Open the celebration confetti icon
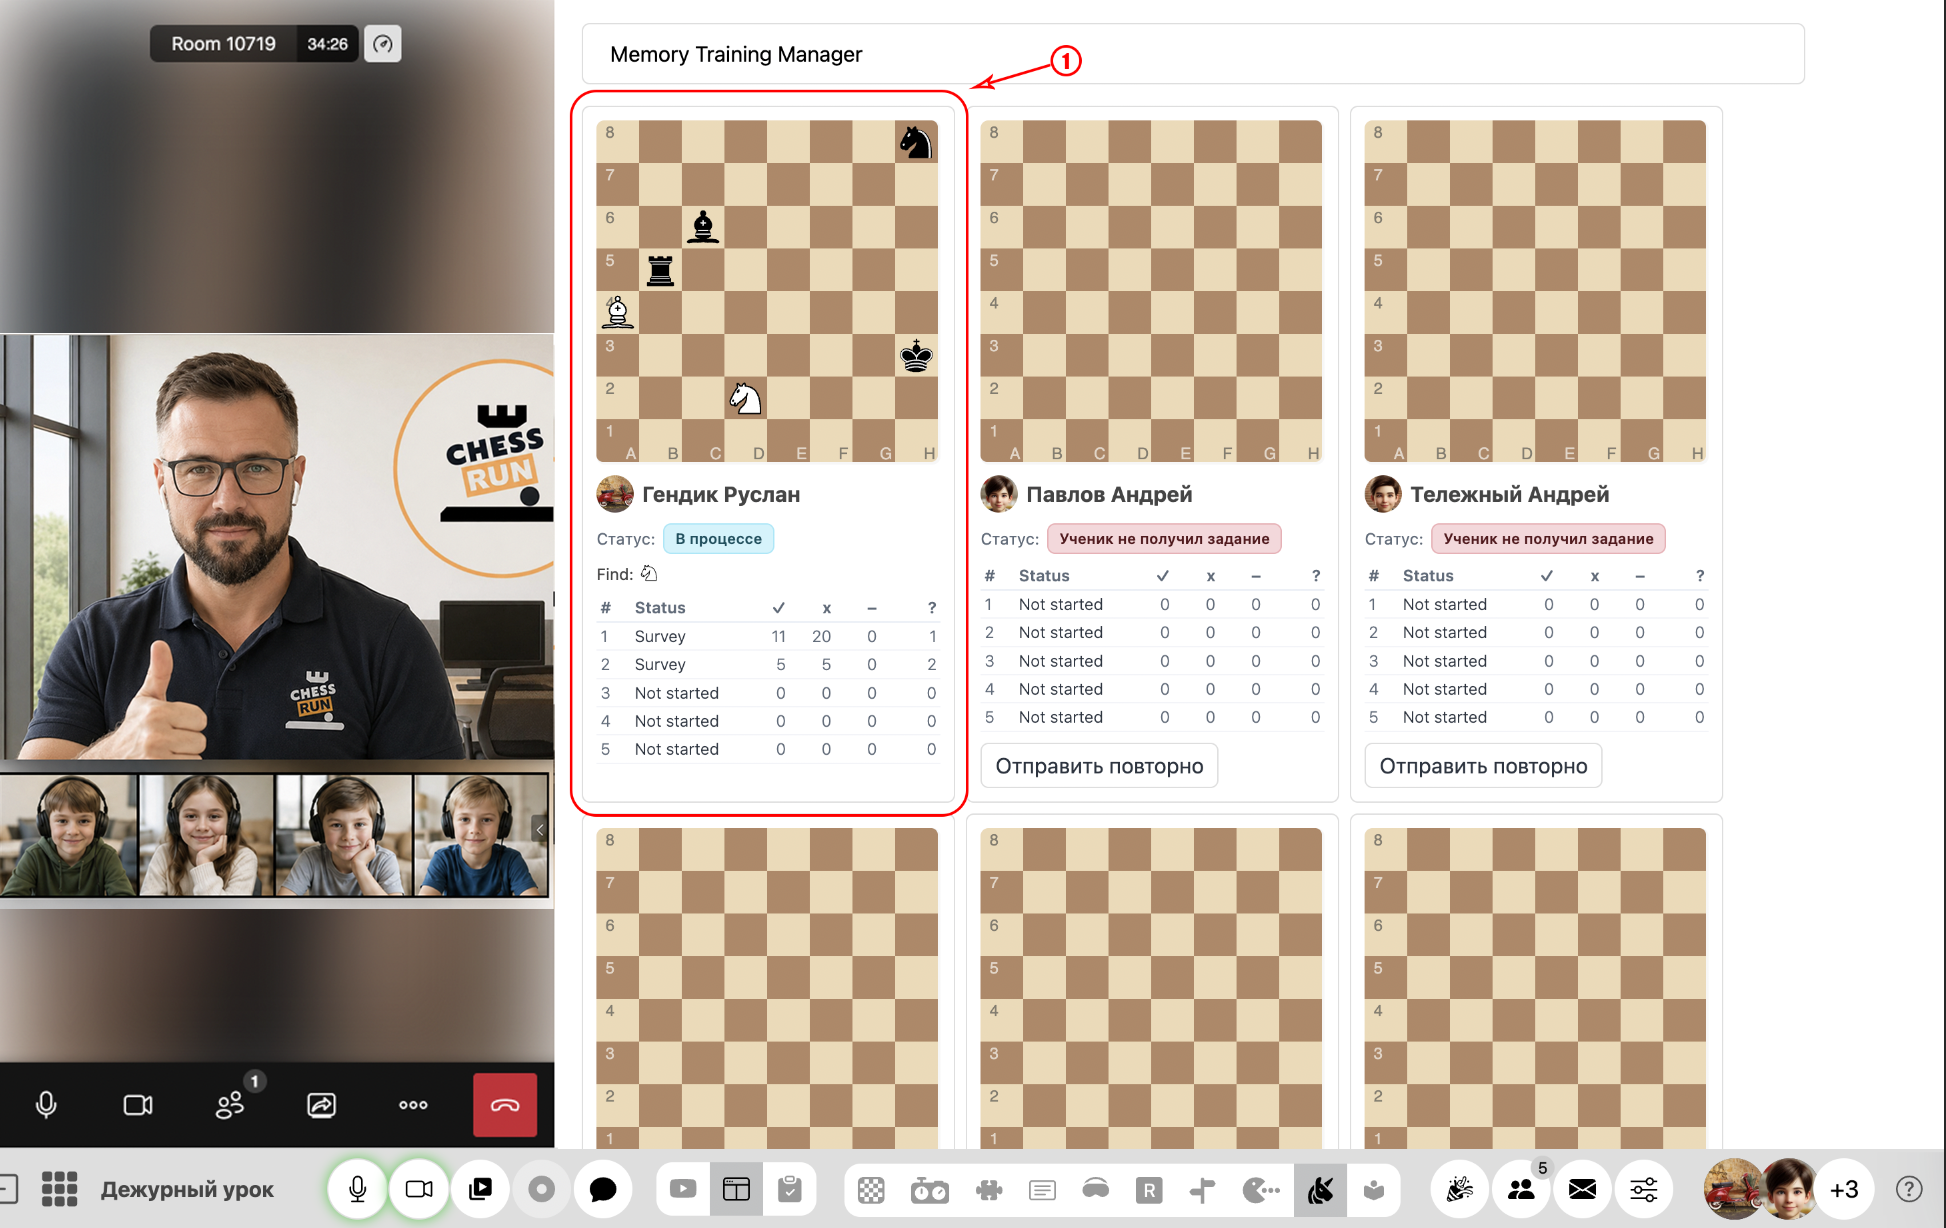 tap(1460, 1189)
